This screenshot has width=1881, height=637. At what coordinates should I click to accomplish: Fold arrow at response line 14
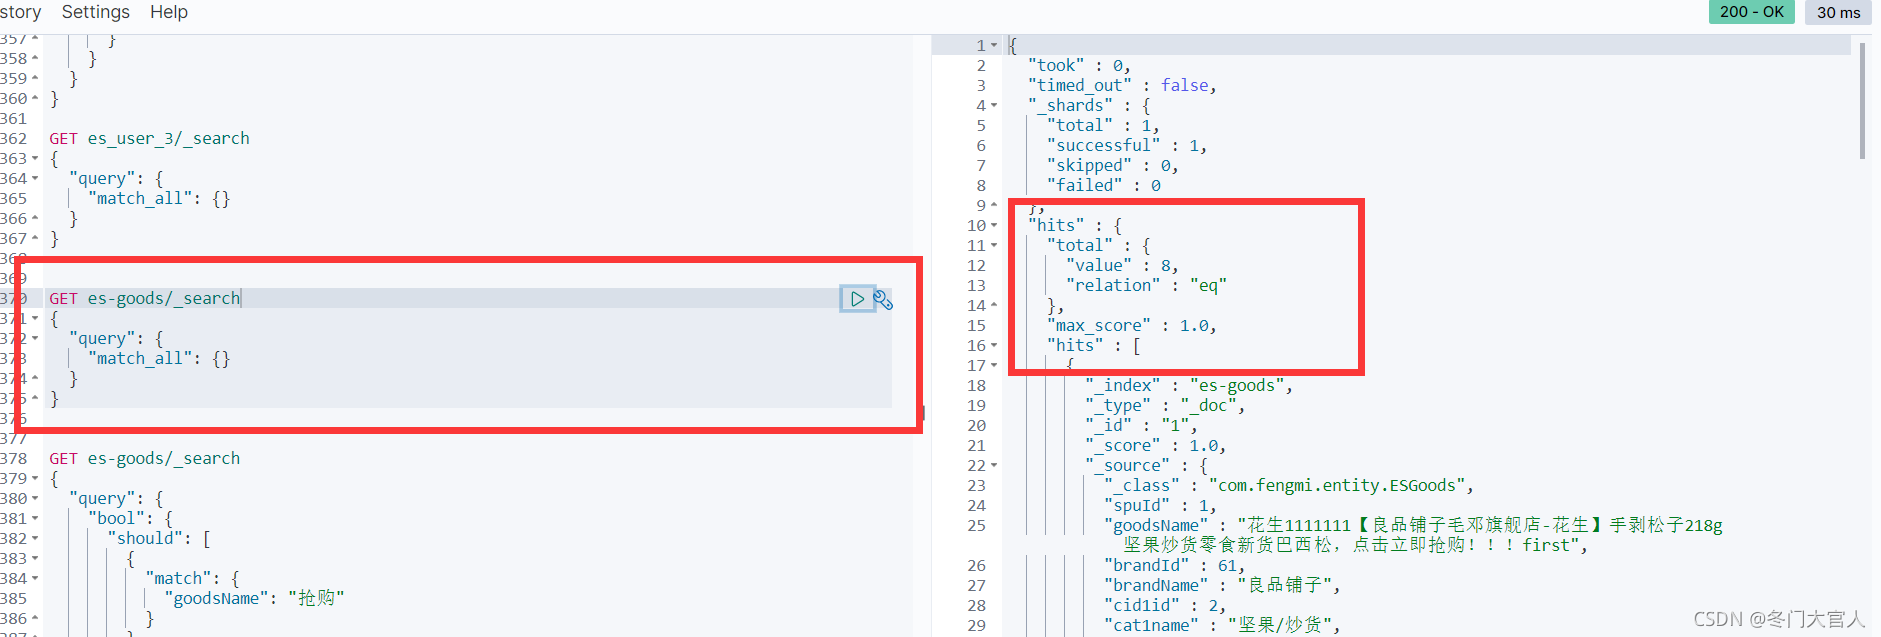pos(994,305)
